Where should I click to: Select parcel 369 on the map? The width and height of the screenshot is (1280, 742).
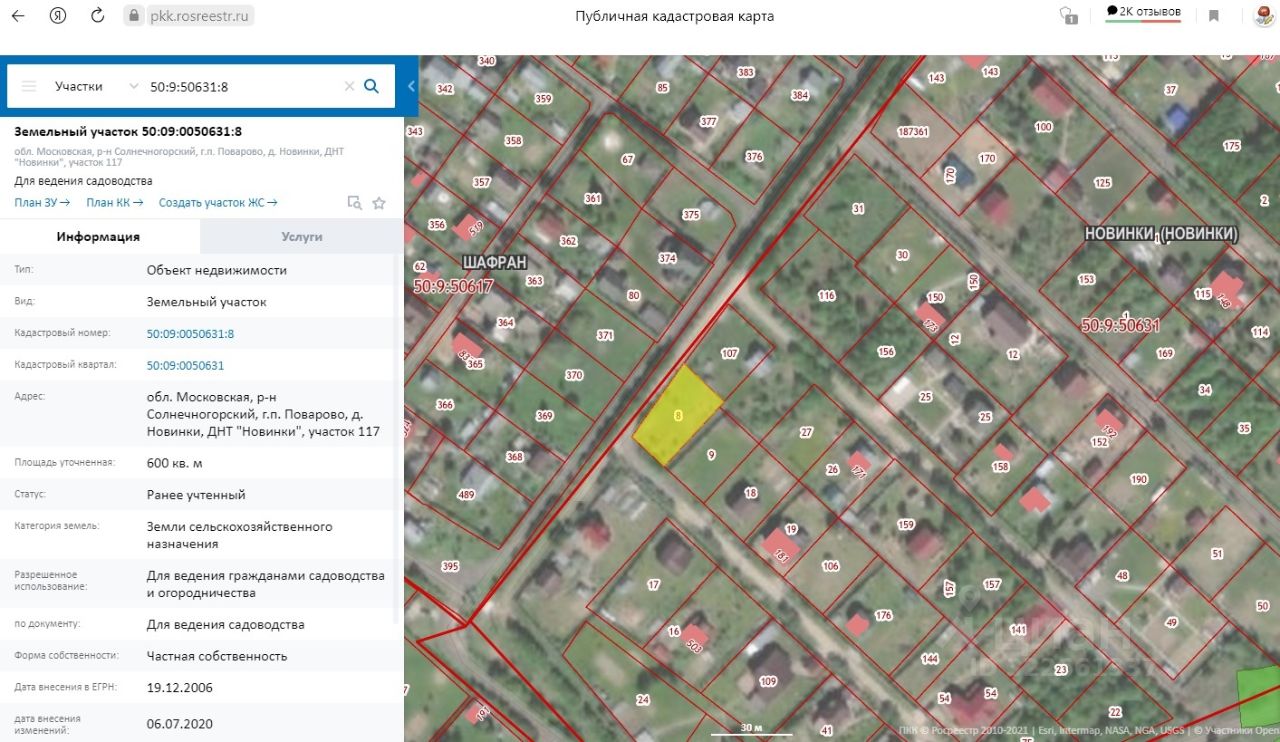pos(544,416)
